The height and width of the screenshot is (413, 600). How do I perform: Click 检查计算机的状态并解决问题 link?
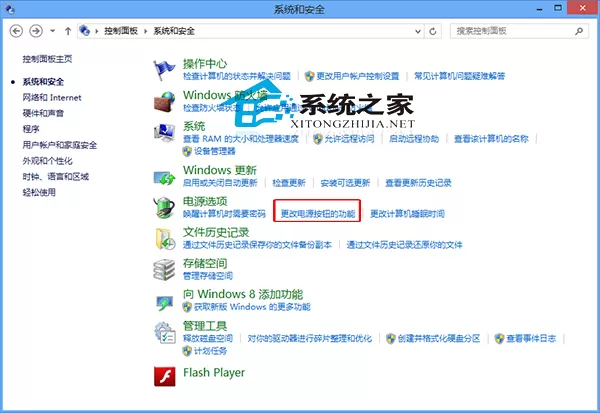pos(237,76)
